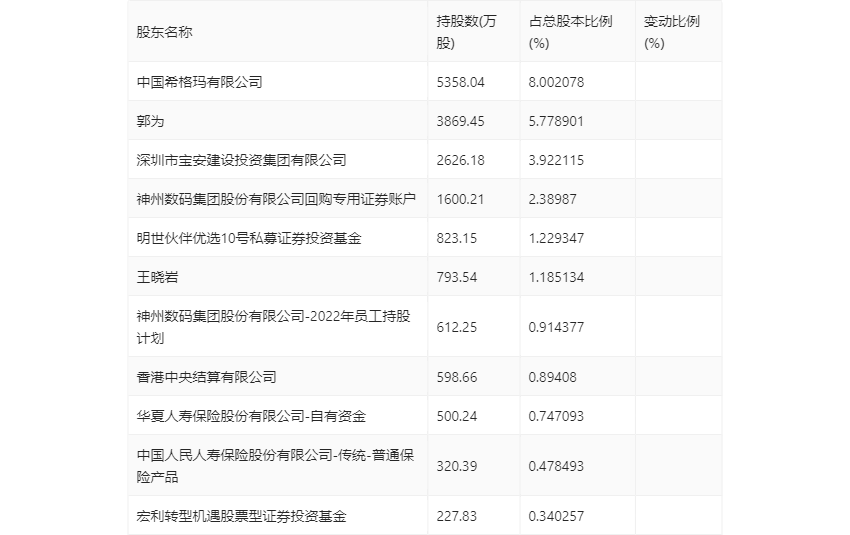850x535 pixels.
Task: Select shareholder 深圳市宝安建设投资集团有限公司
Action: (241, 160)
